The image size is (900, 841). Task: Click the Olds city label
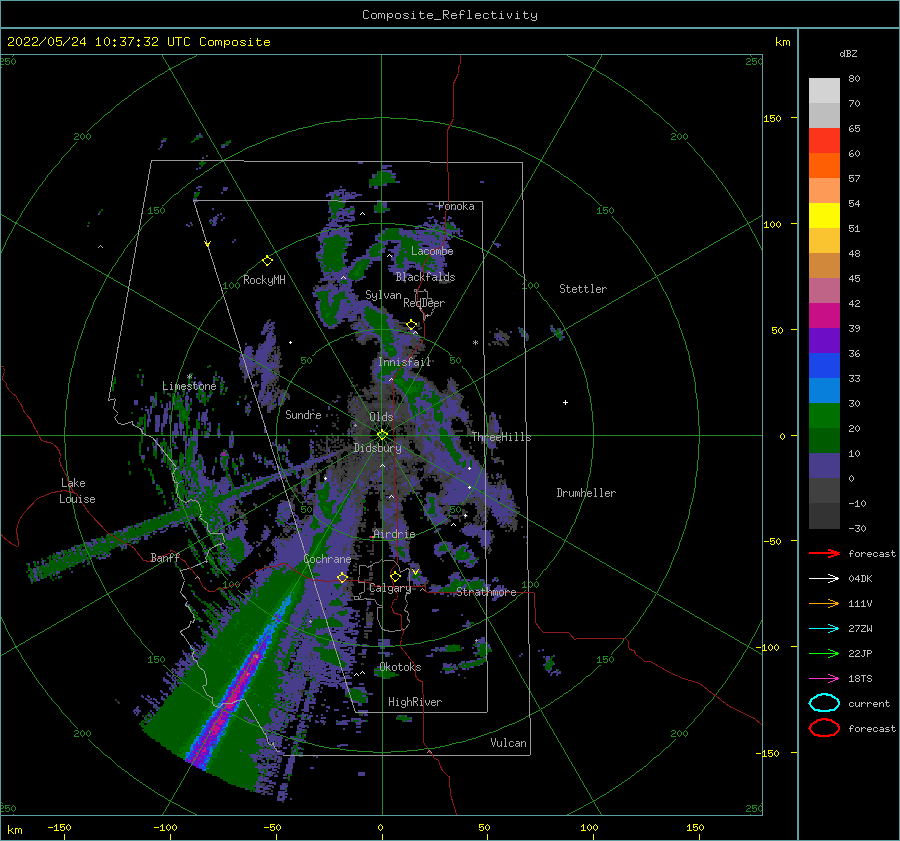tap(381, 417)
